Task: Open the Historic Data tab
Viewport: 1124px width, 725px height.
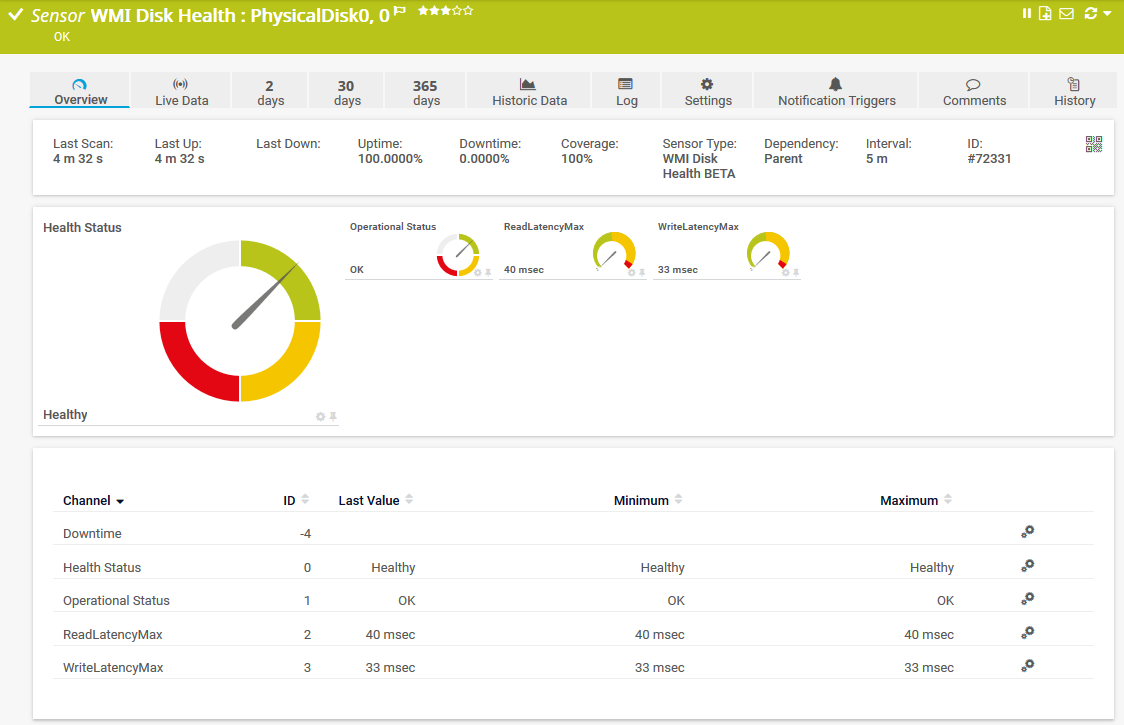Action: 528,90
